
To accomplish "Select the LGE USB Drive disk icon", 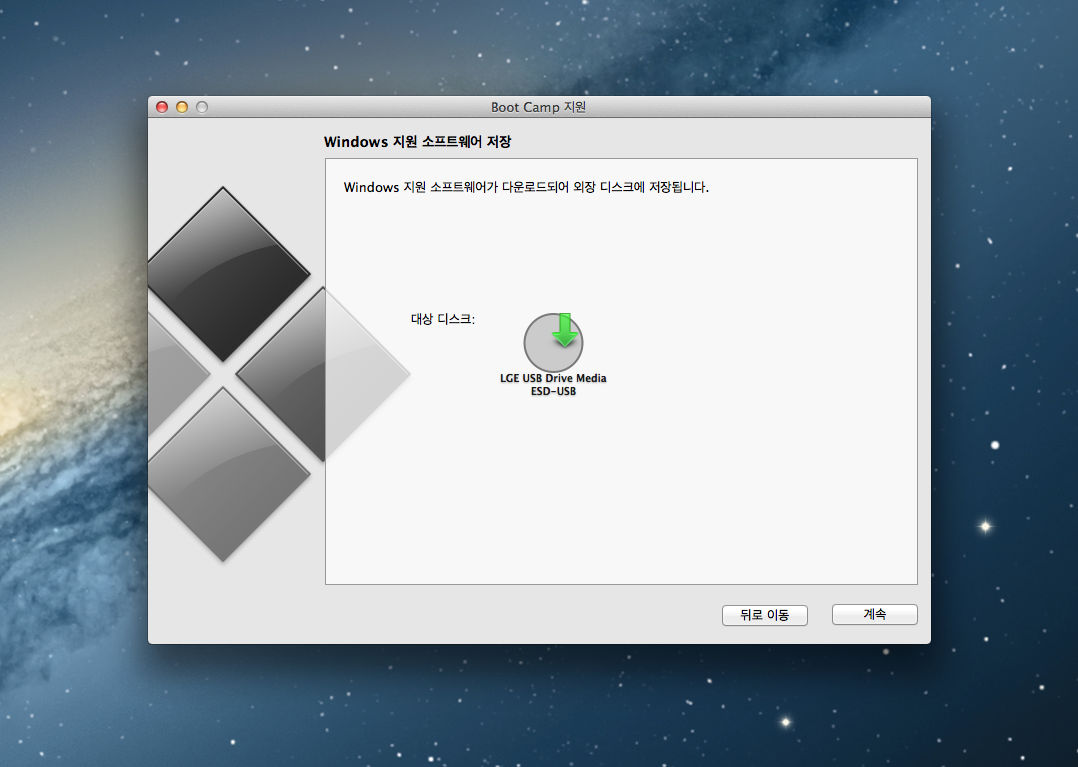I will tap(553, 342).
